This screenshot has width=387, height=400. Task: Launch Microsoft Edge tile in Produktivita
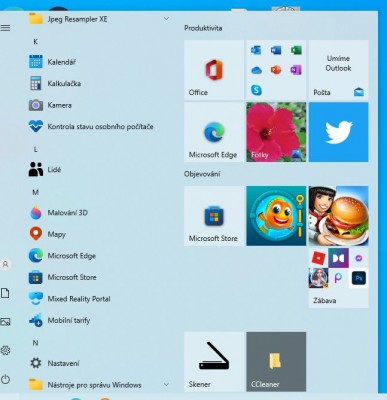(214, 132)
